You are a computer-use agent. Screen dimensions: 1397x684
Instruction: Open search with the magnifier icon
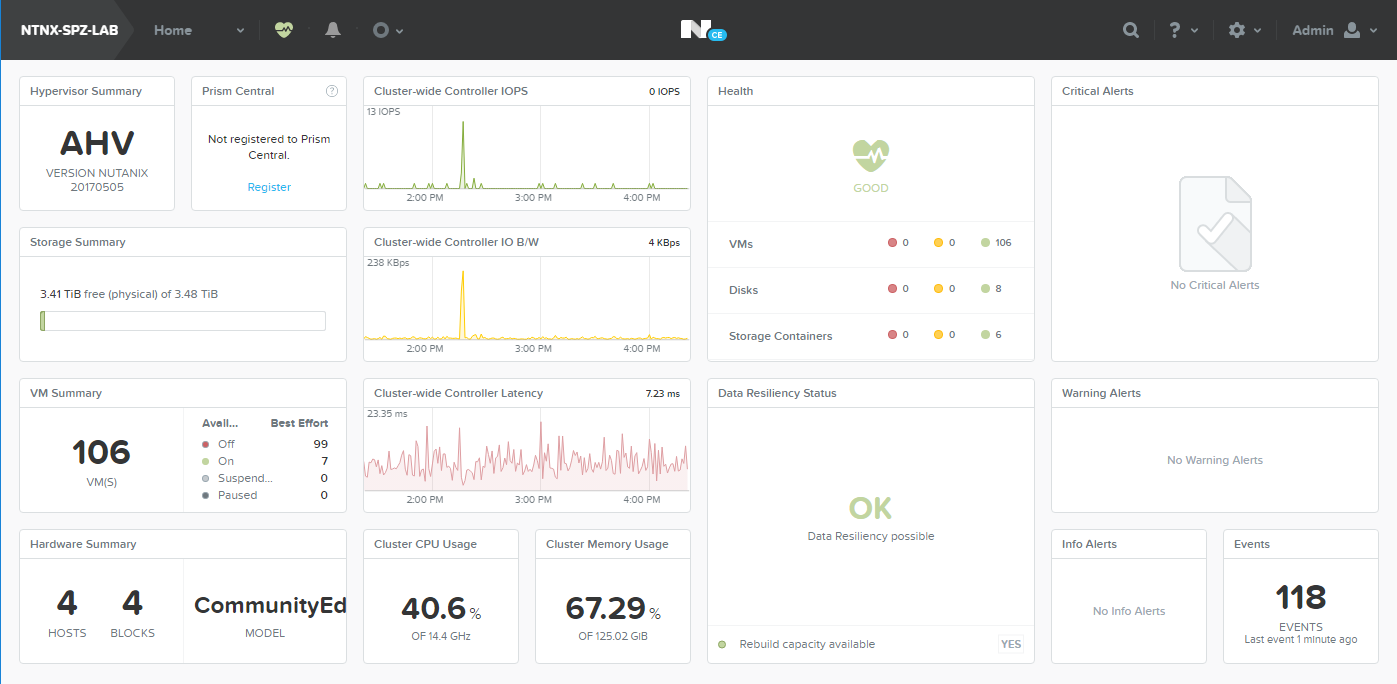click(1130, 30)
